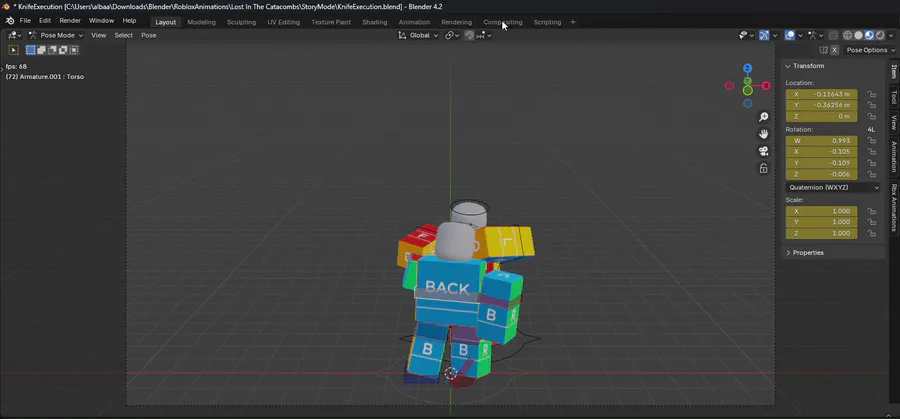Choose the intersect selection mode icon
The height and width of the screenshot is (419, 900).
pos(74,50)
